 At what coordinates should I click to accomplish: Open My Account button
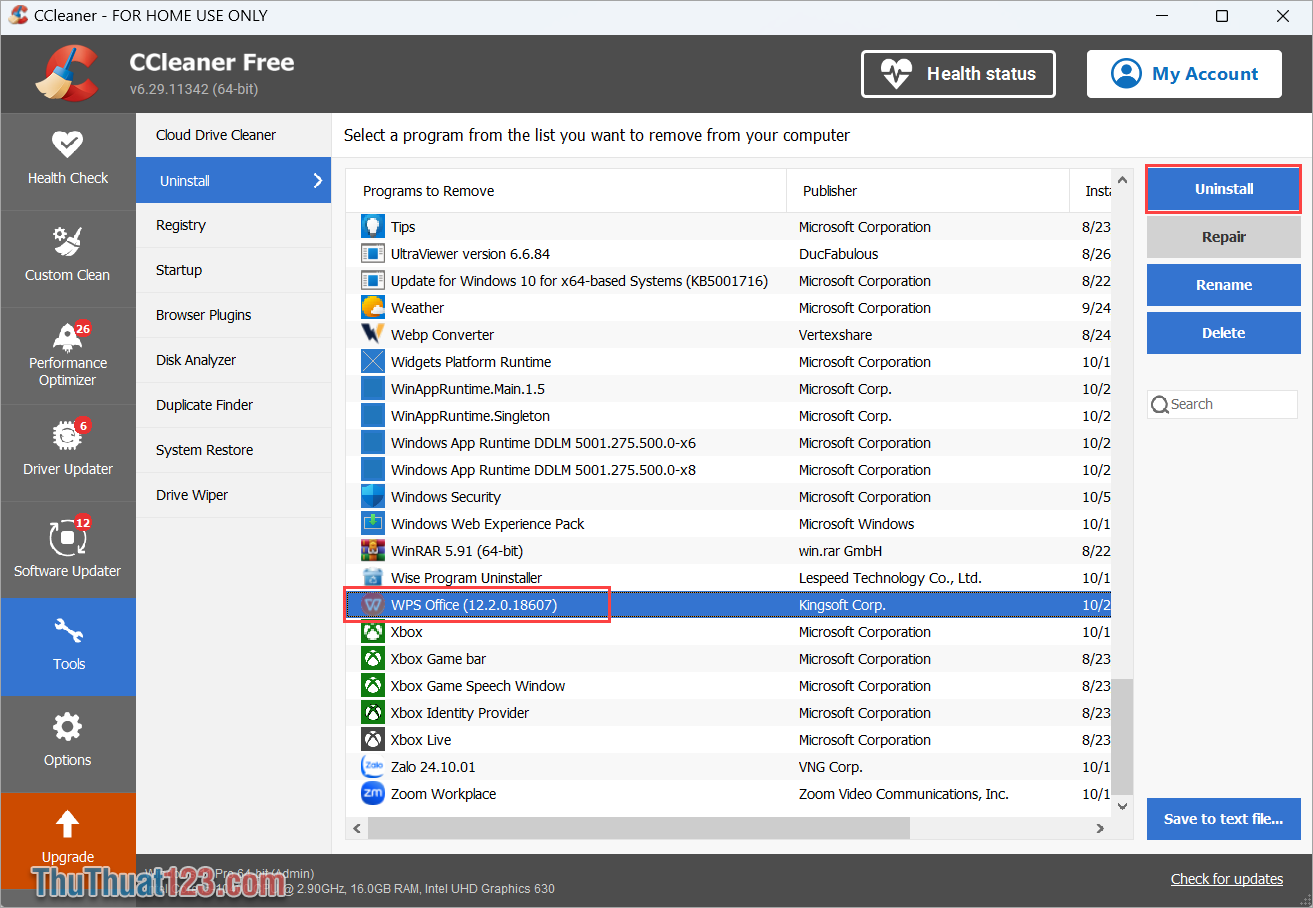click(x=1184, y=74)
